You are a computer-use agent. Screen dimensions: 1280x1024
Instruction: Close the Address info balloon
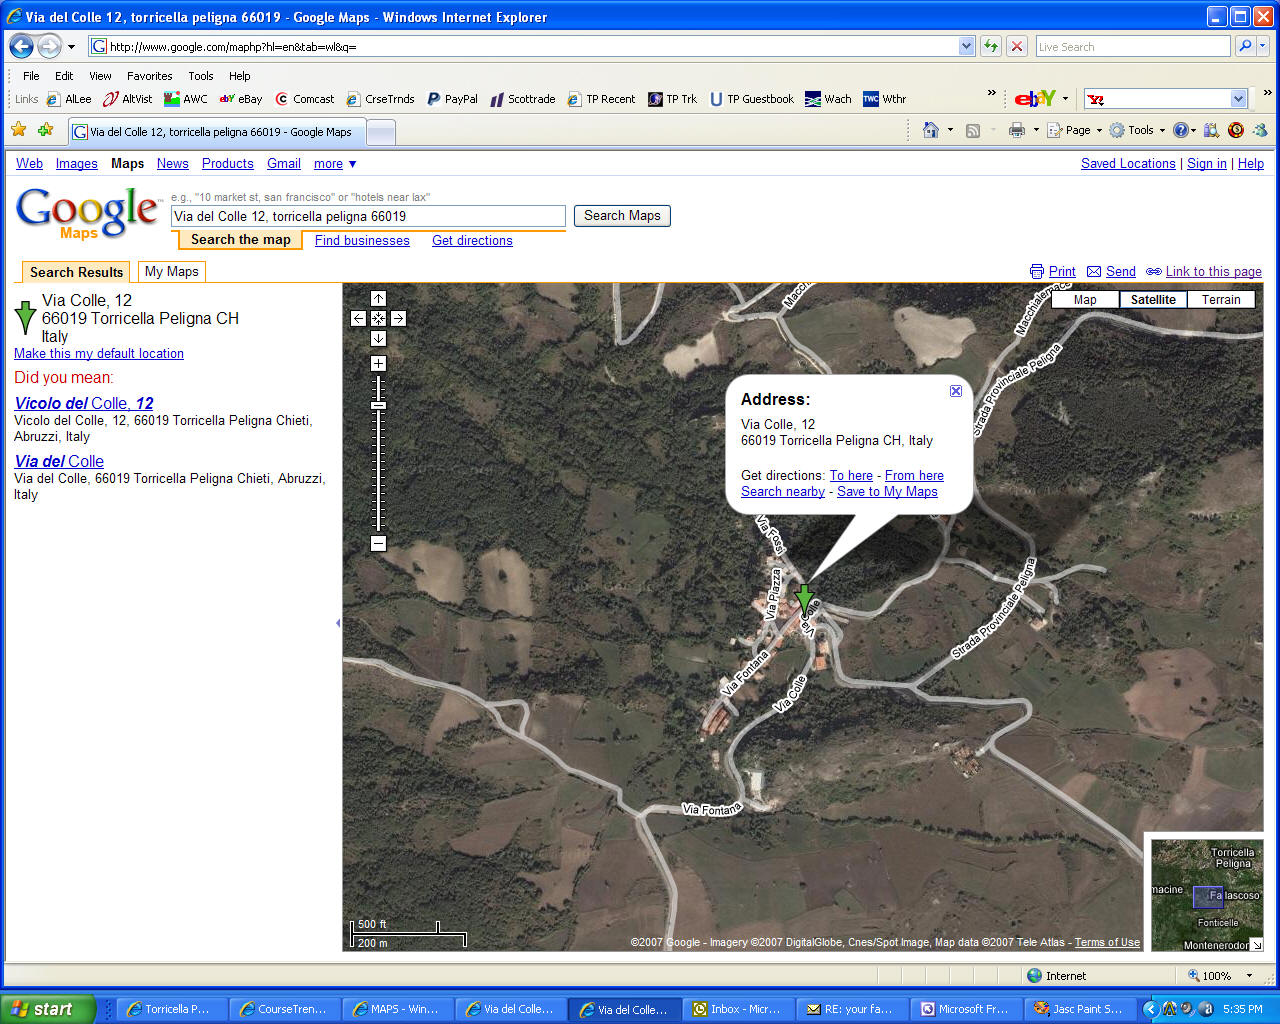[x=955, y=391]
